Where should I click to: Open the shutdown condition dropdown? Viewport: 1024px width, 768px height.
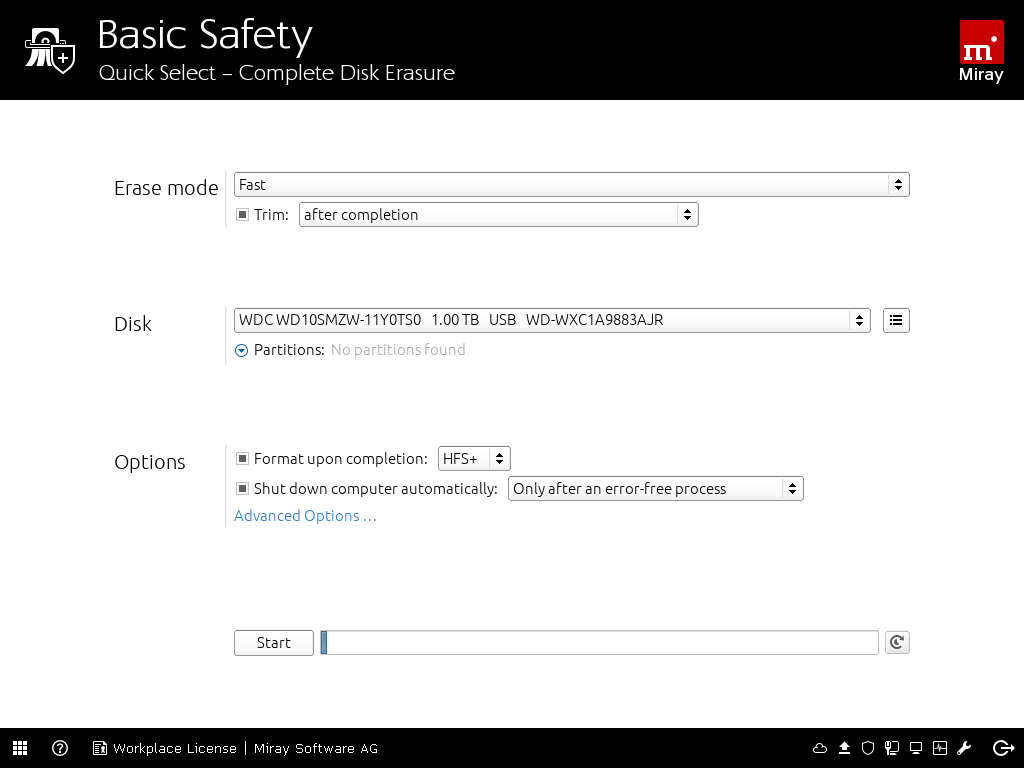656,488
